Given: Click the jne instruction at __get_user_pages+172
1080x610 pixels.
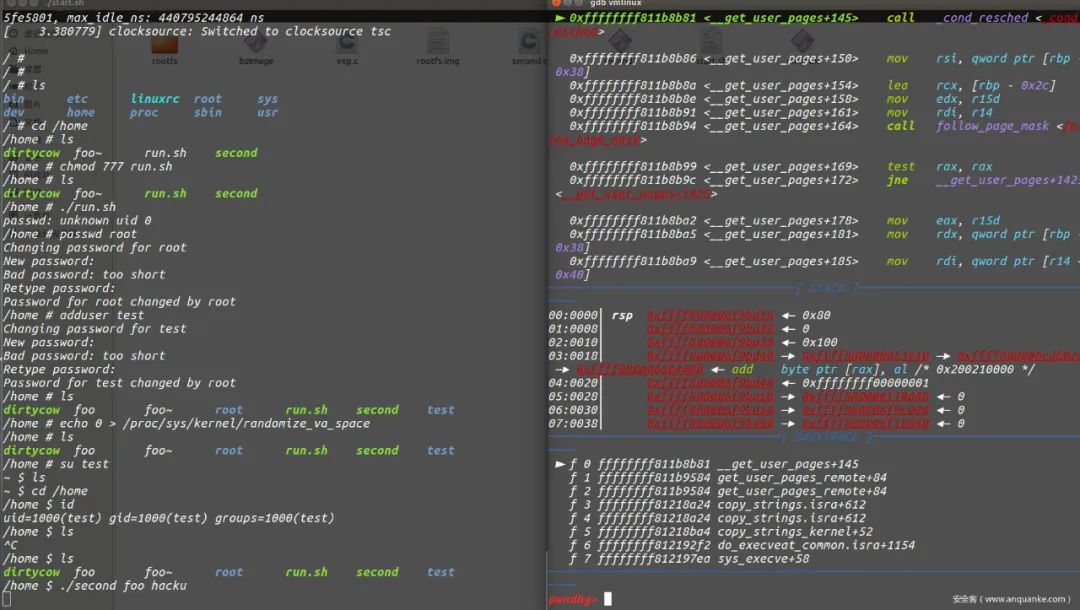Looking at the screenshot, I should tap(823, 180).
